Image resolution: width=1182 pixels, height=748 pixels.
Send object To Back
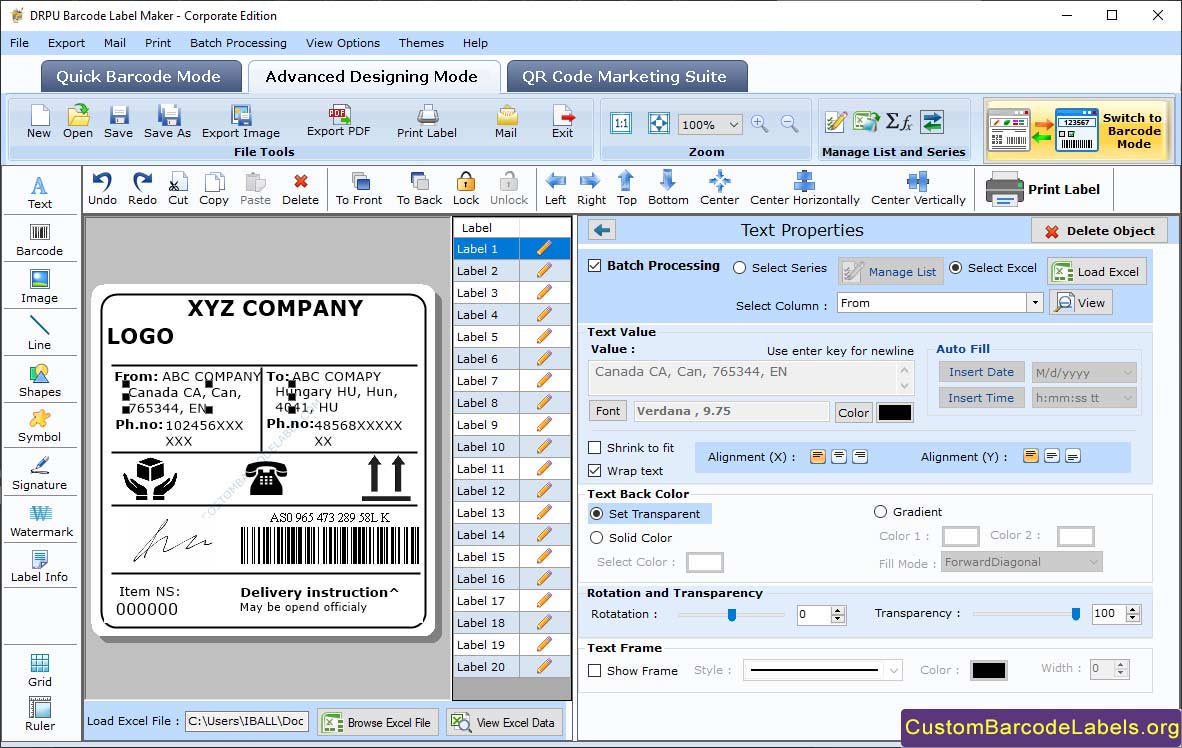419,189
